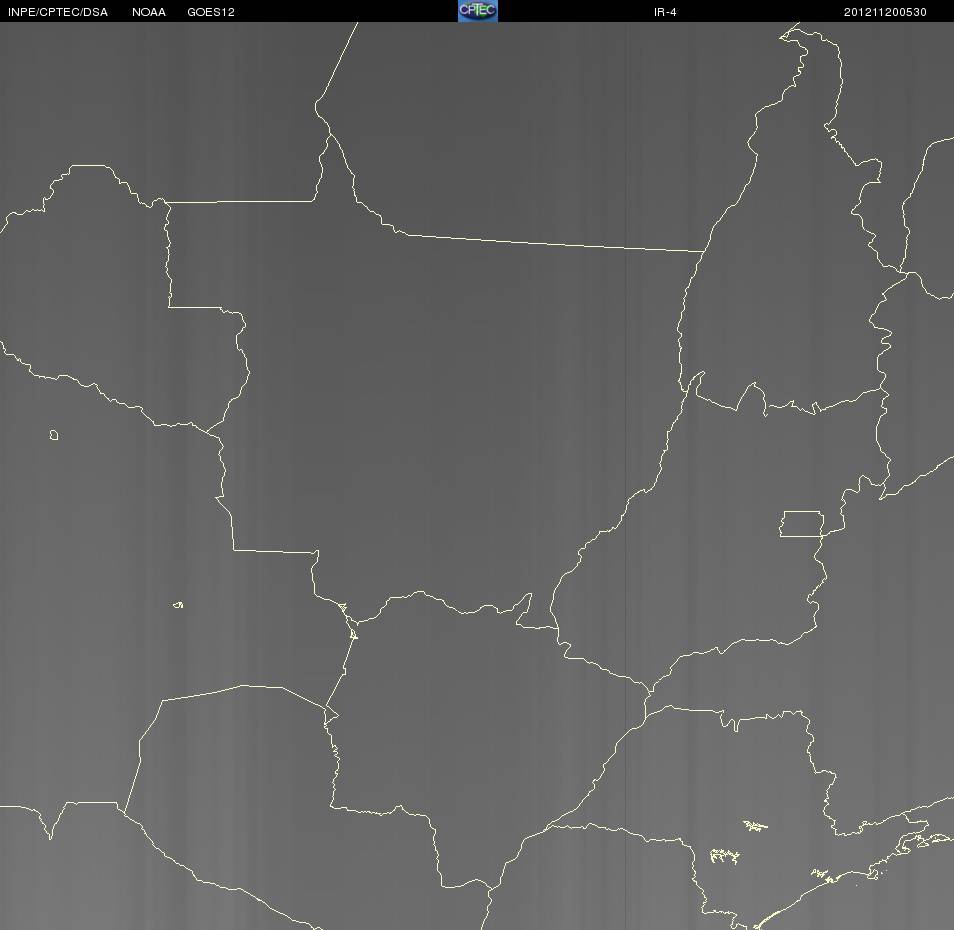Click the INPE/CPTEC/DSA header text

[58, 12]
